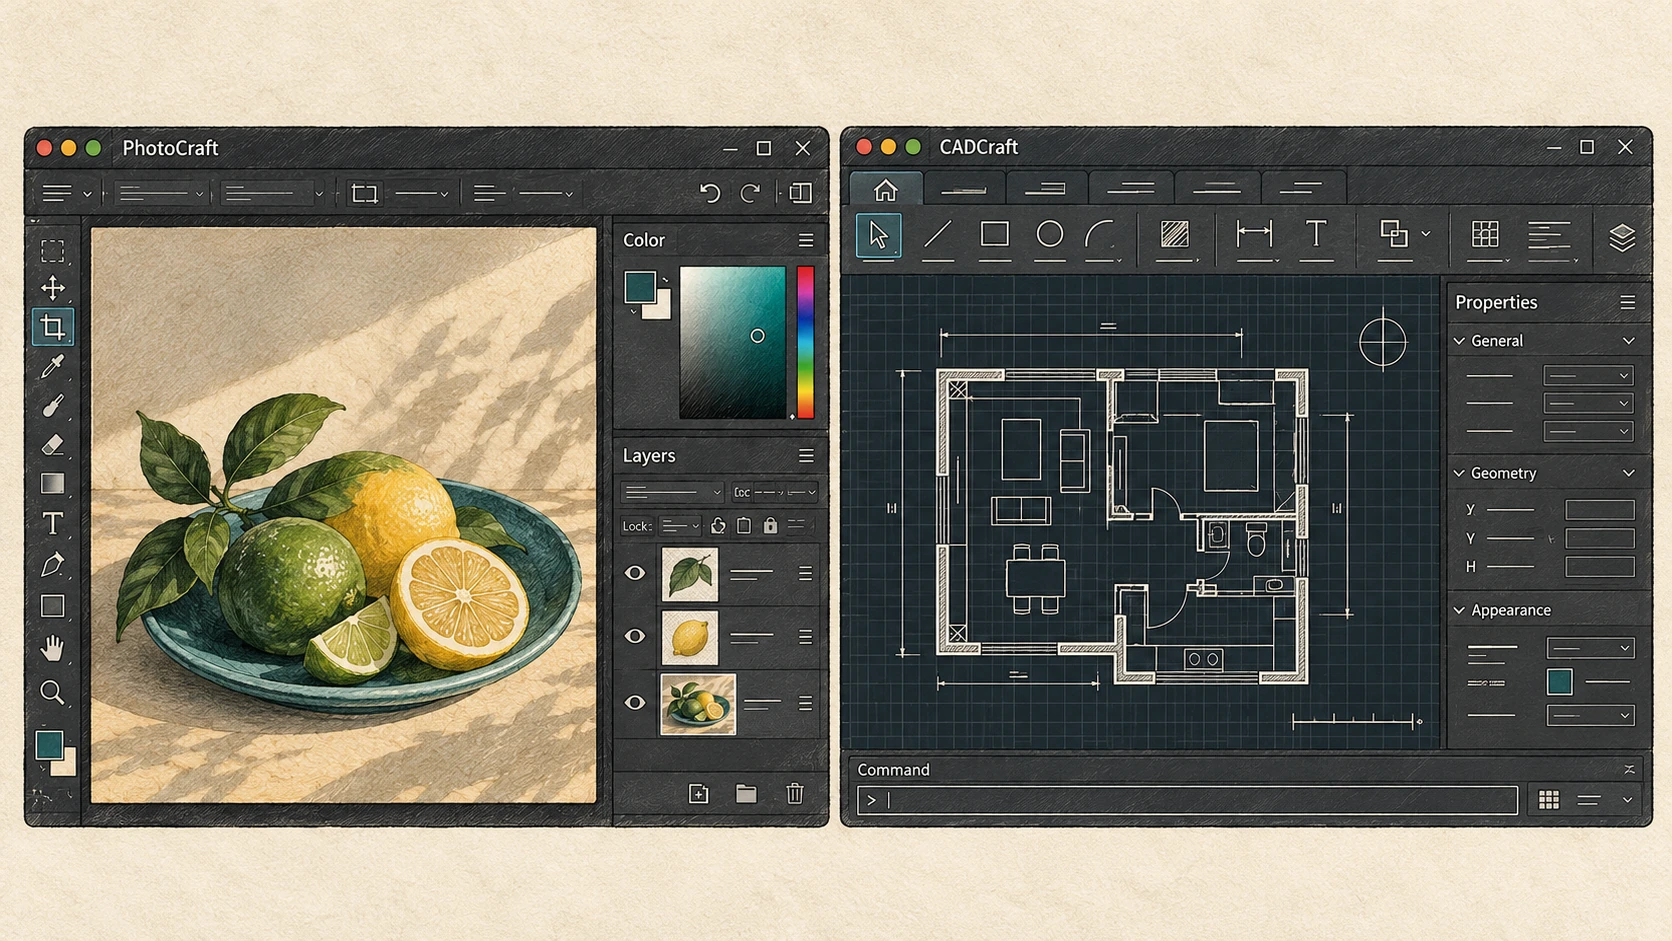The width and height of the screenshot is (1672, 941).
Task: Click the teal color swatch under Appearance
Action: coord(1560,682)
